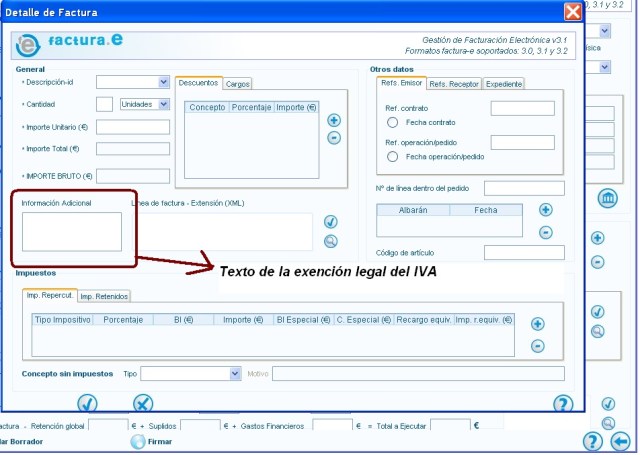Viewport: 640px width, 455px height.
Task: Switch to the Cargos tab
Action: tap(237, 84)
